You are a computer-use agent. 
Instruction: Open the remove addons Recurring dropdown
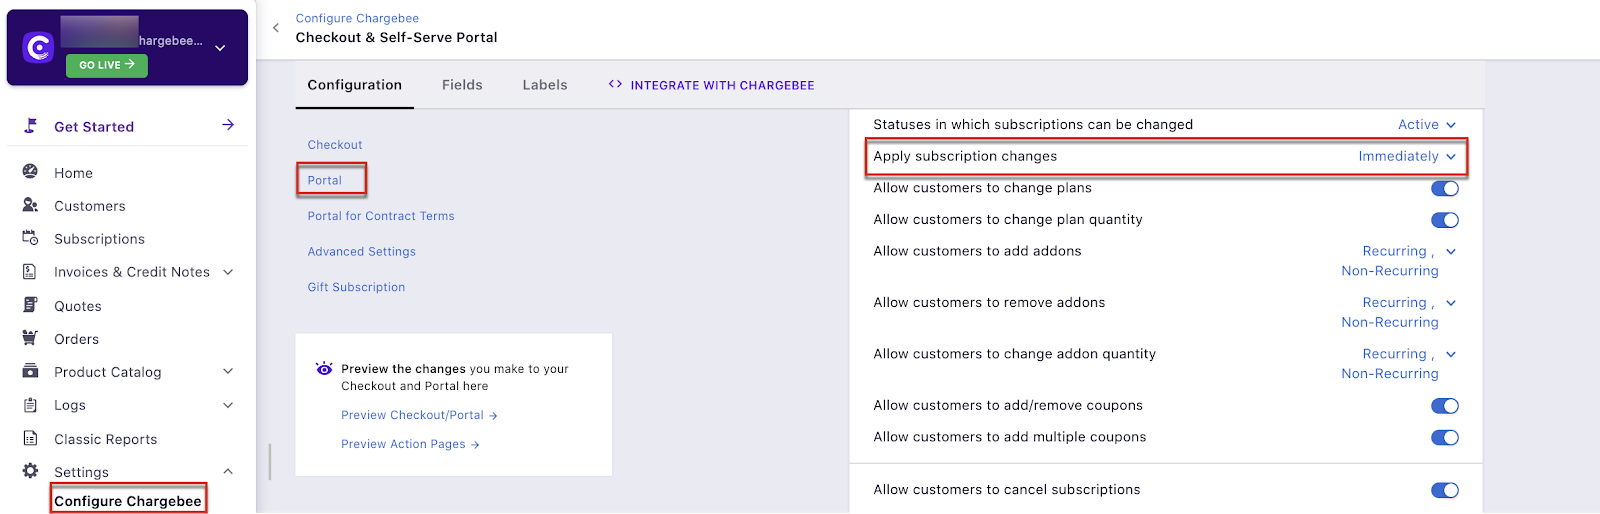click(x=1399, y=313)
